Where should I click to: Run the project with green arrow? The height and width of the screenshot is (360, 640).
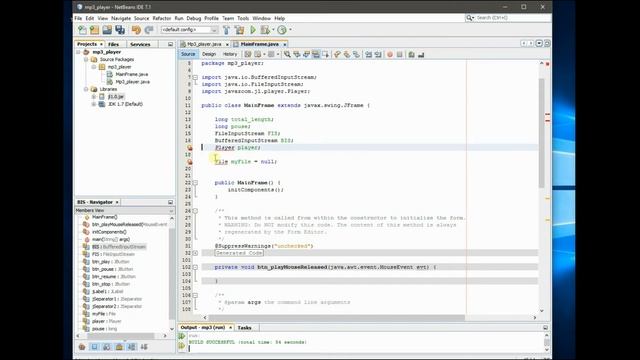click(x=253, y=30)
